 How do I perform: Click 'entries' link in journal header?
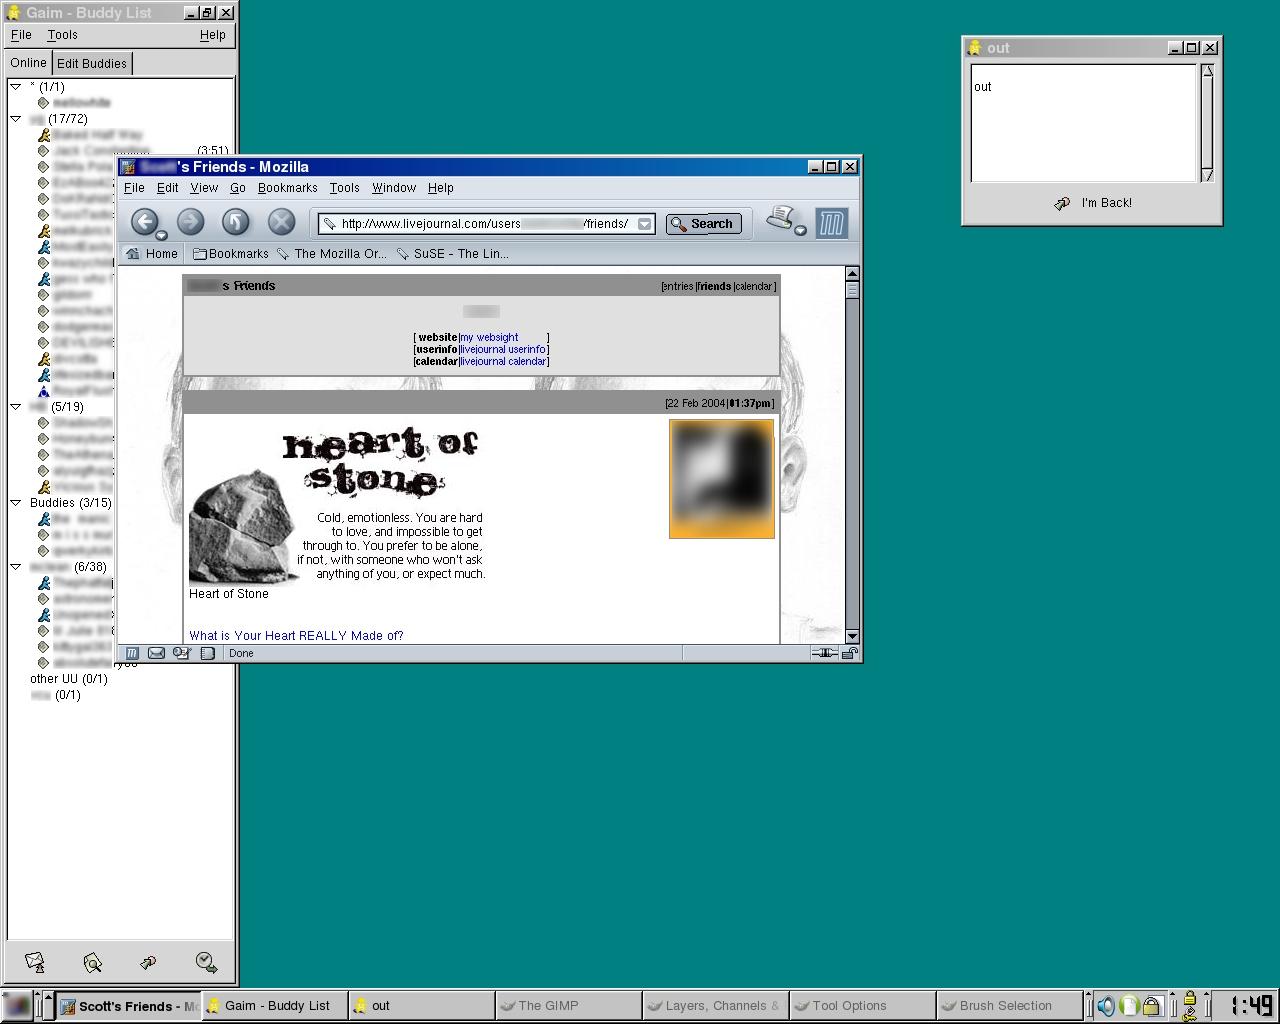[x=678, y=287]
